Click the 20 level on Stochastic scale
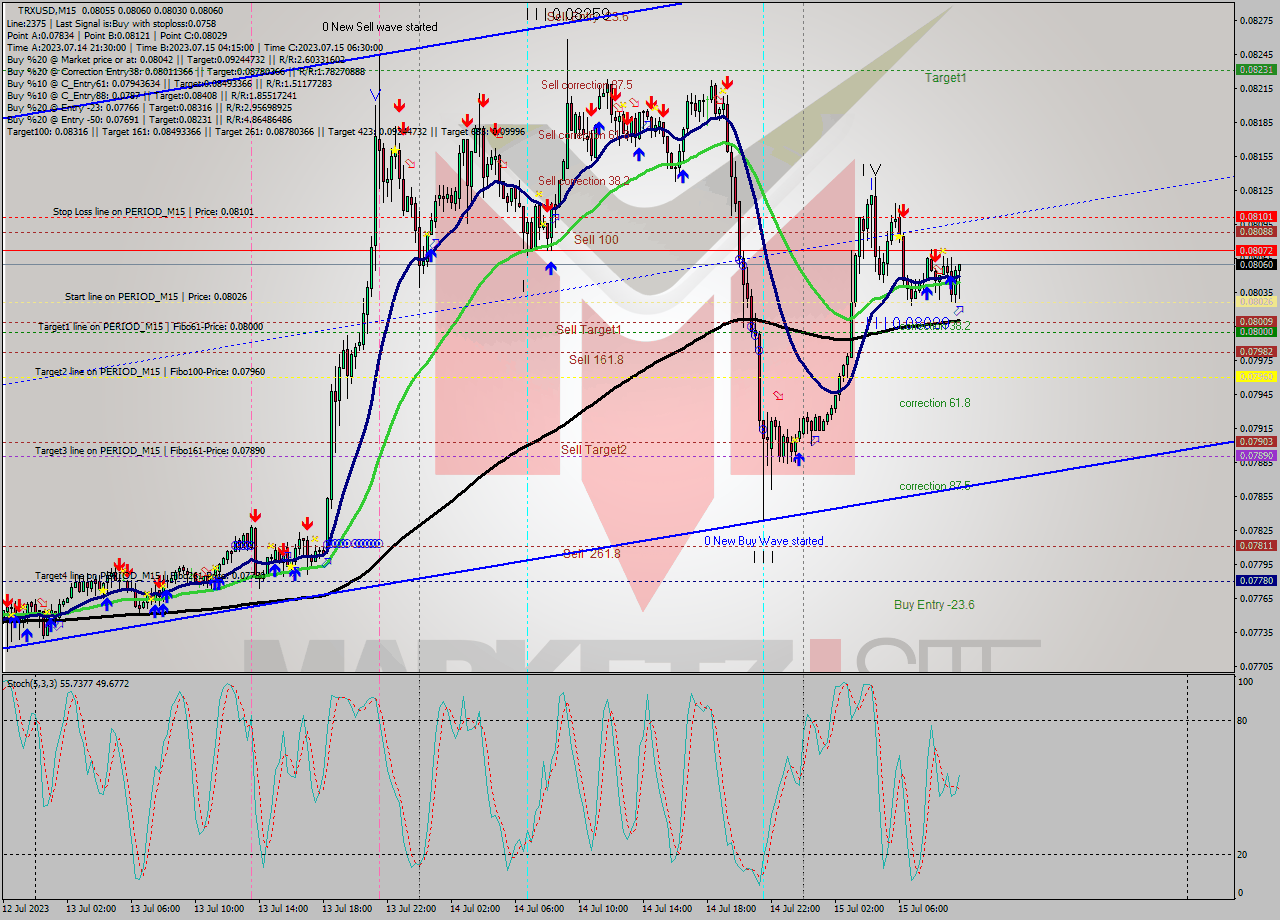Screen dimensions: 1280x920 [x=1244, y=854]
